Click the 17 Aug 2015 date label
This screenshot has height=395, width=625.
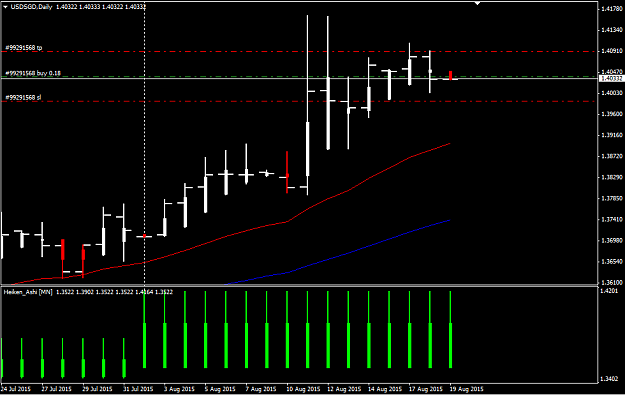(x=425, y=389)
